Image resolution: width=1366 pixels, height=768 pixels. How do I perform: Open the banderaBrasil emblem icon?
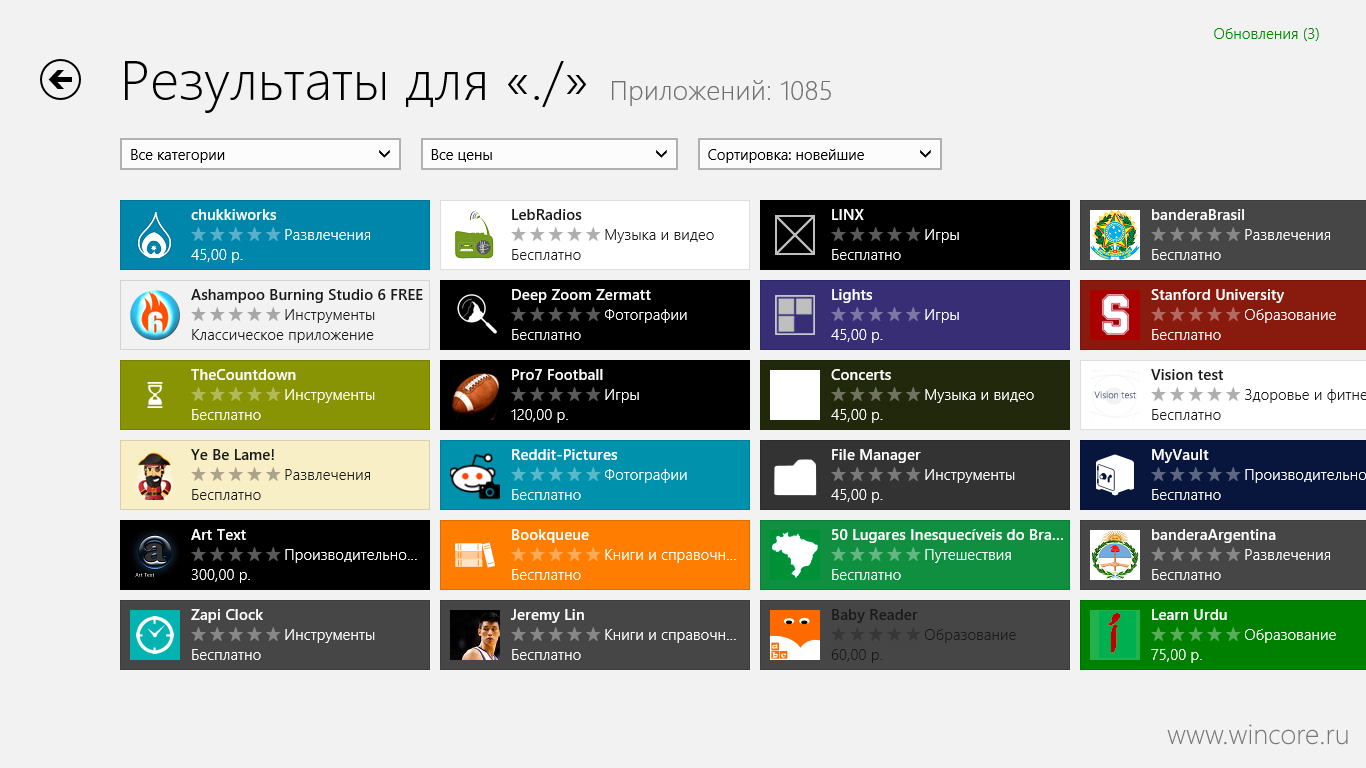pyautogui.click(x=1115, y=235)
